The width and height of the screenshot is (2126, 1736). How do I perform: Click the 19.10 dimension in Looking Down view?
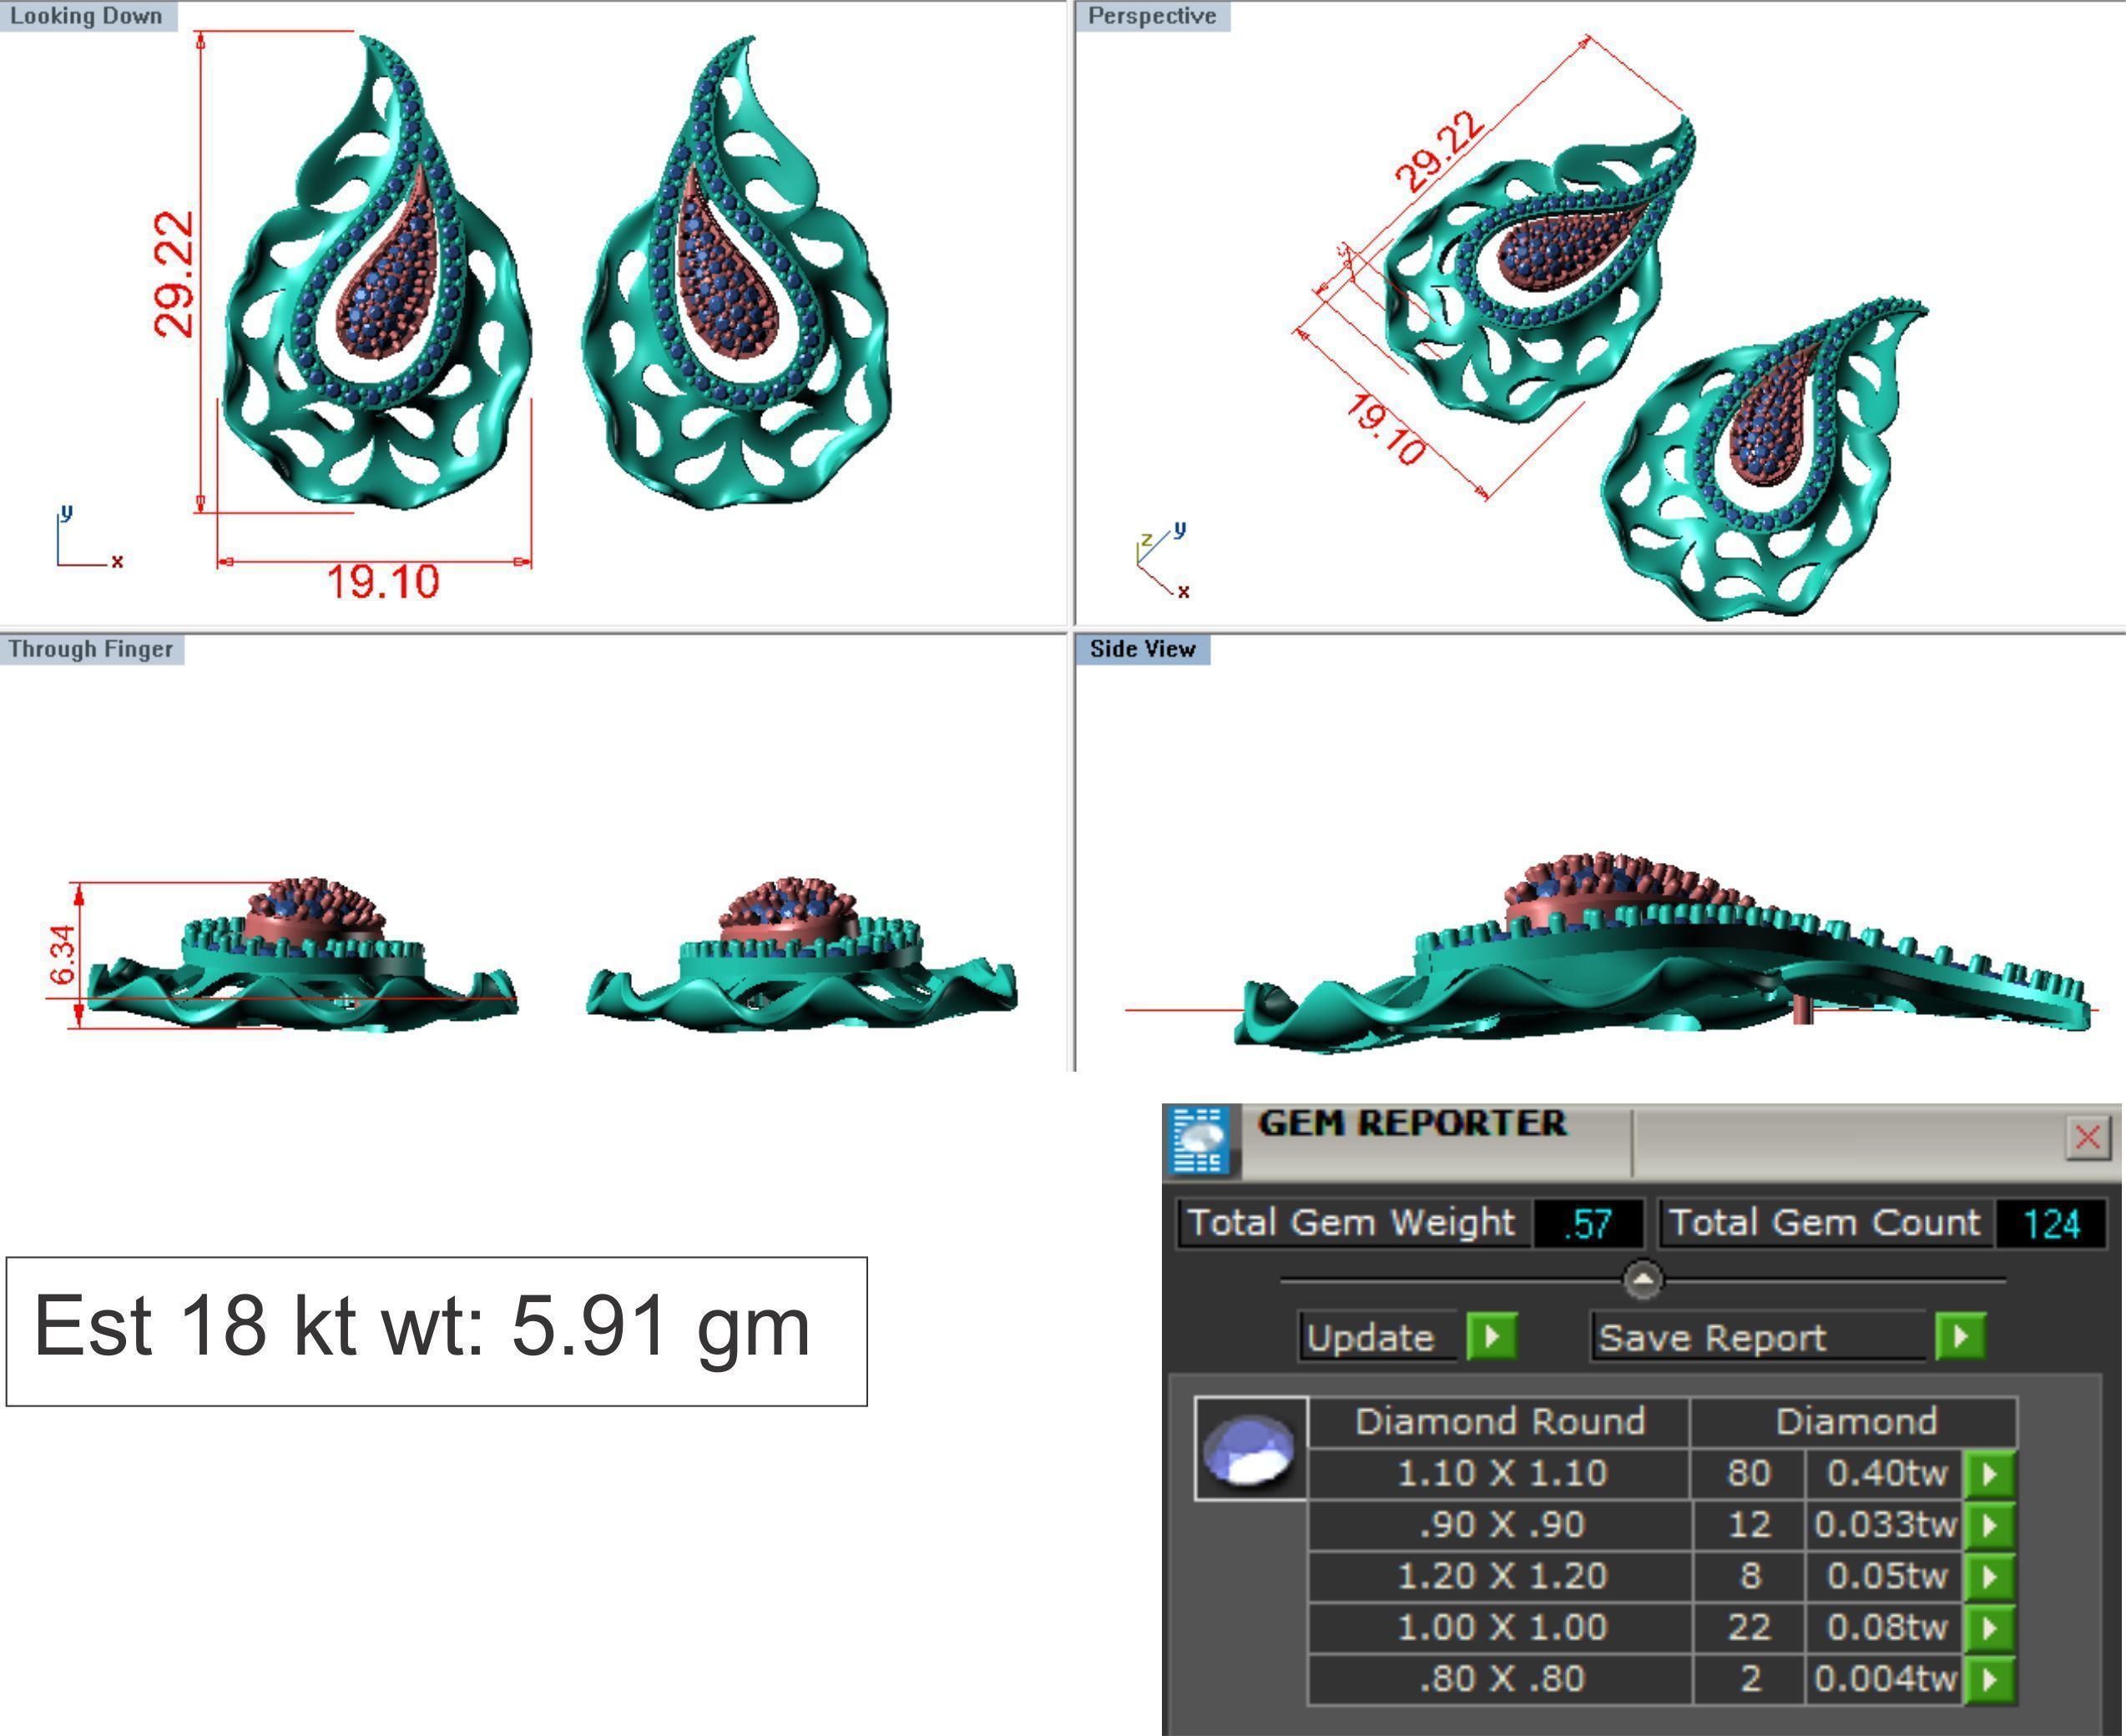(383, 582)
